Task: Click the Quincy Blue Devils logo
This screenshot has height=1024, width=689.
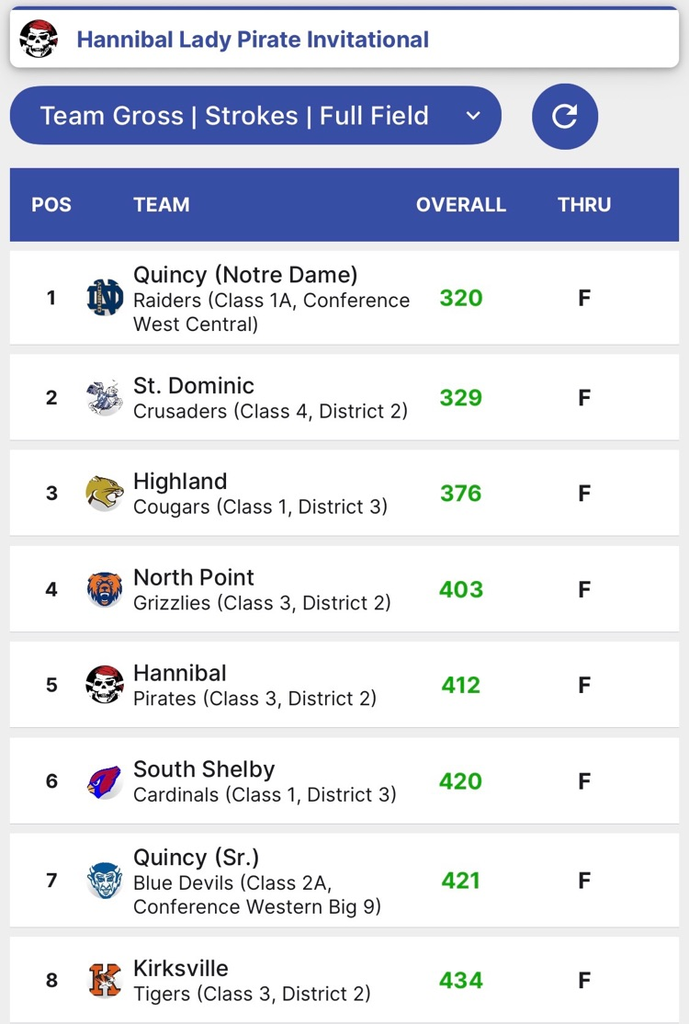Action: click(104, 880)
